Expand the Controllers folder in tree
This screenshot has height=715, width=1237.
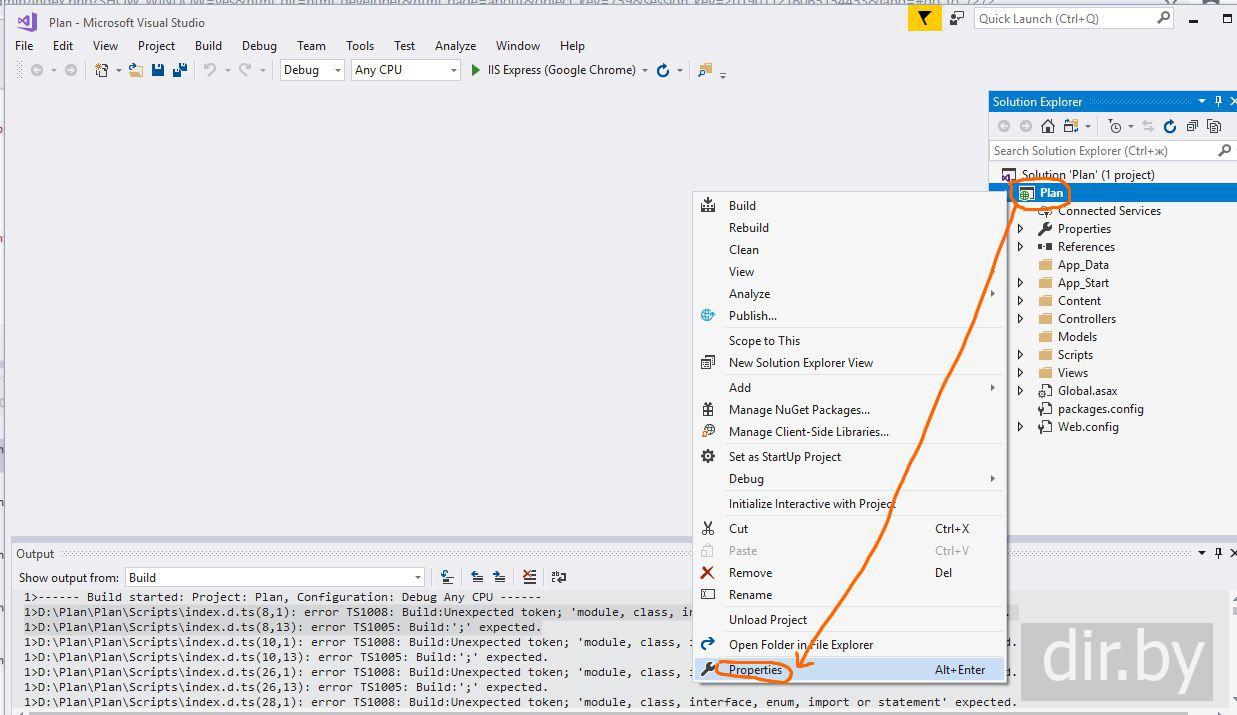(x=1020, y=319)
